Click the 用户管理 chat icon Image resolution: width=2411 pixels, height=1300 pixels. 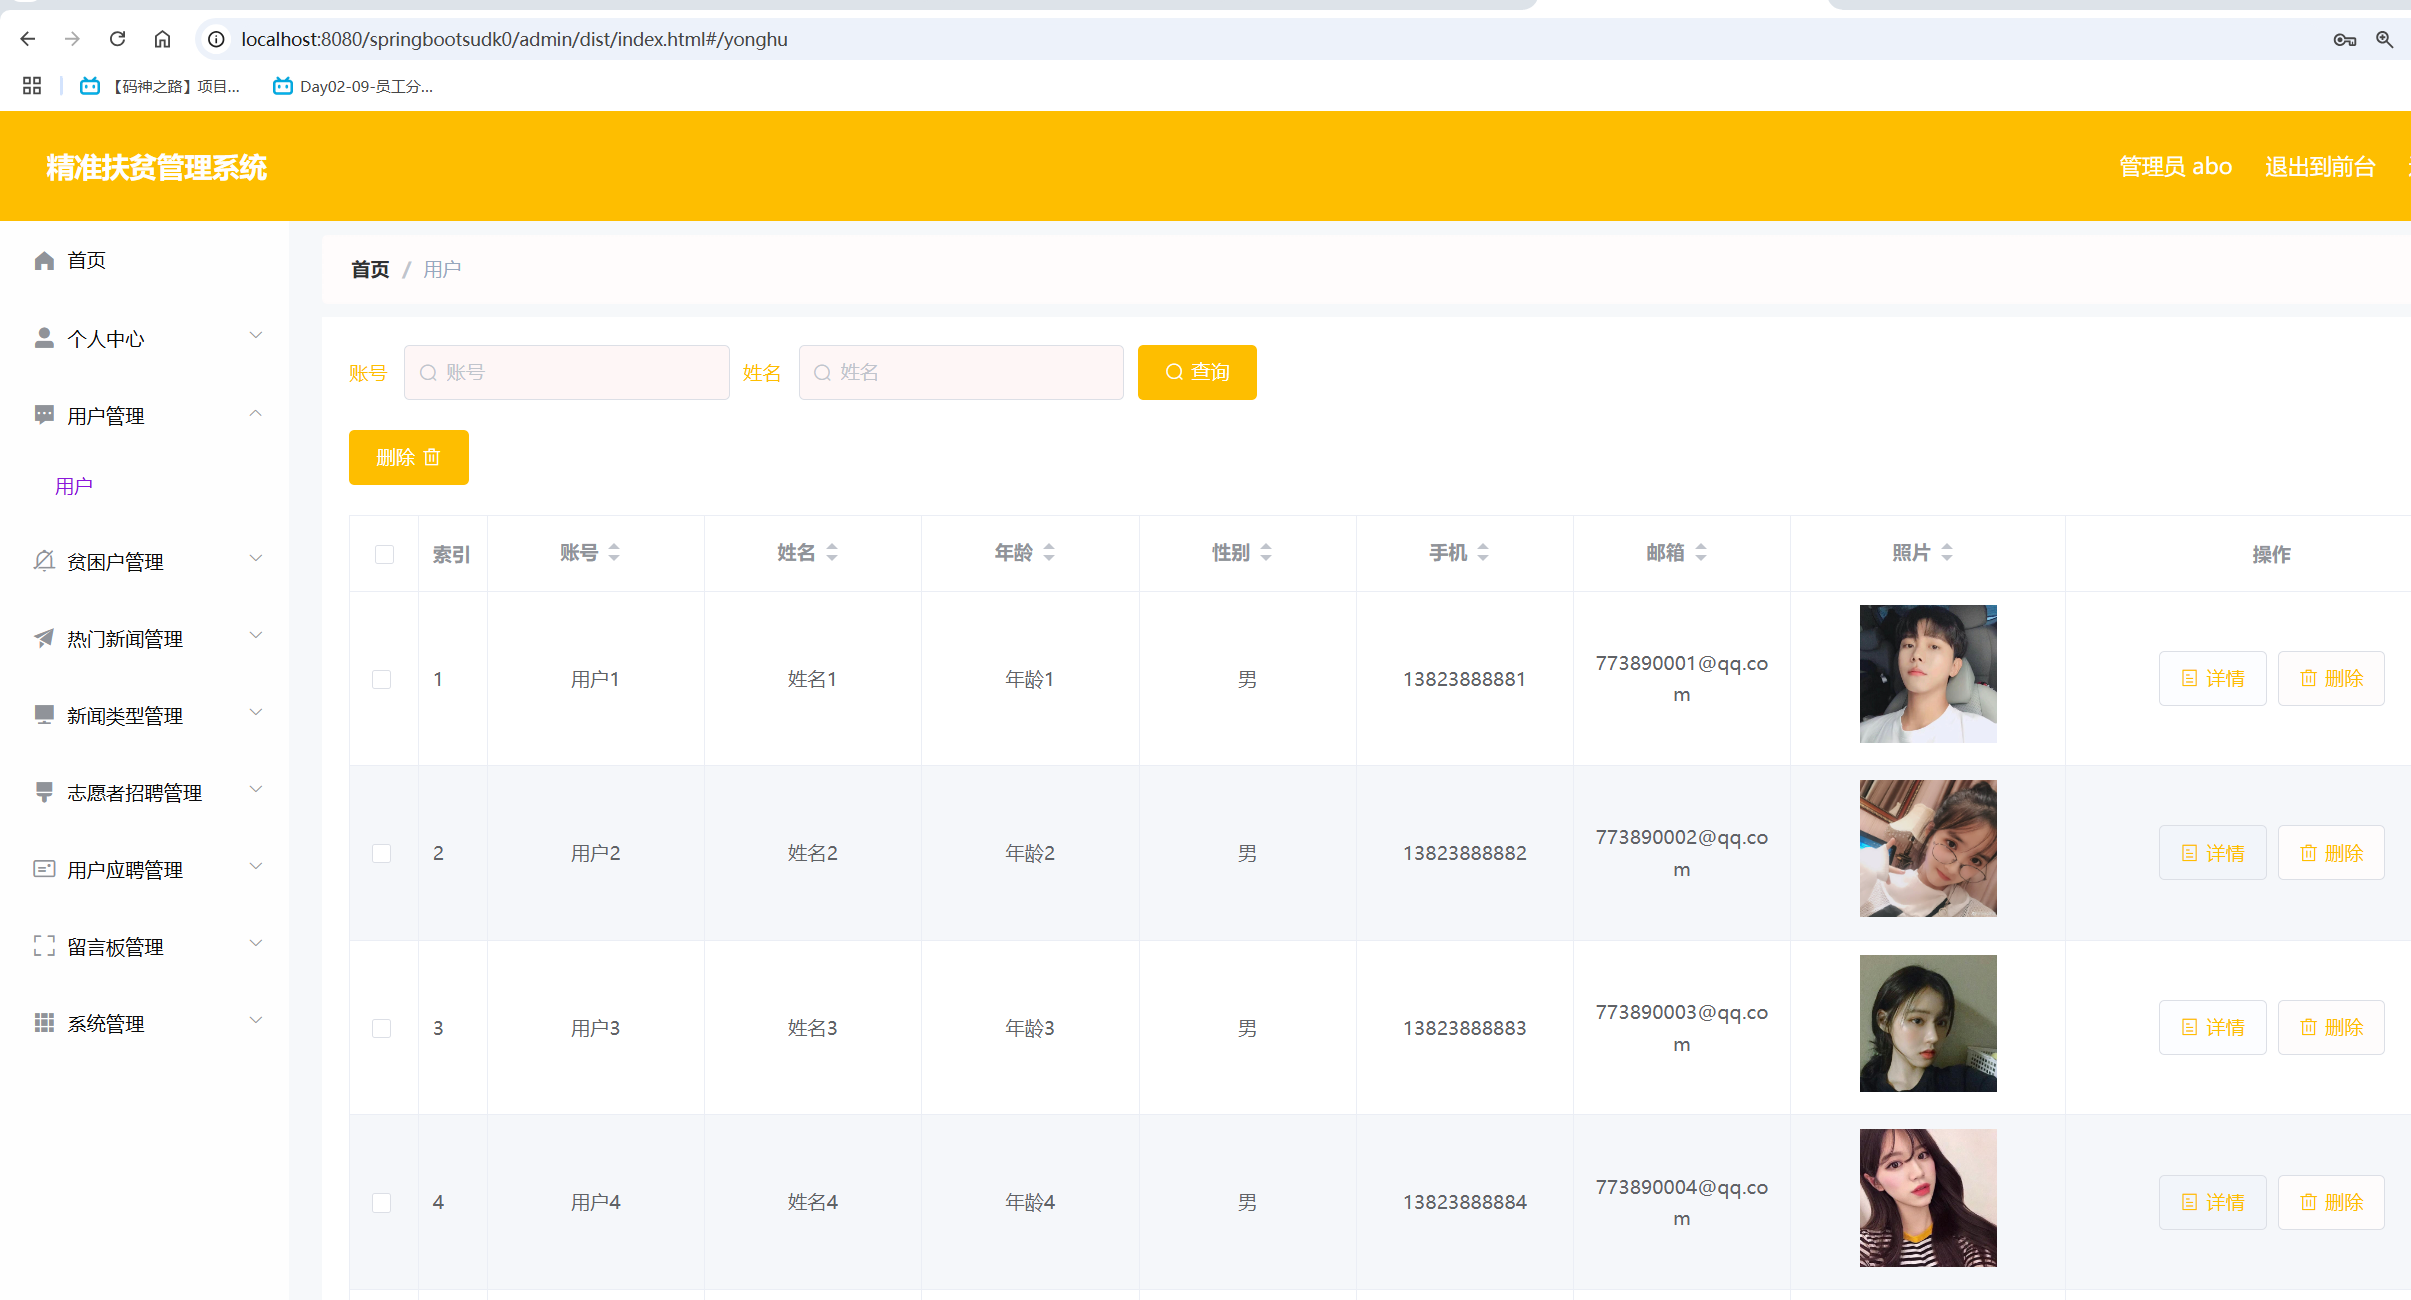(44, 415)
